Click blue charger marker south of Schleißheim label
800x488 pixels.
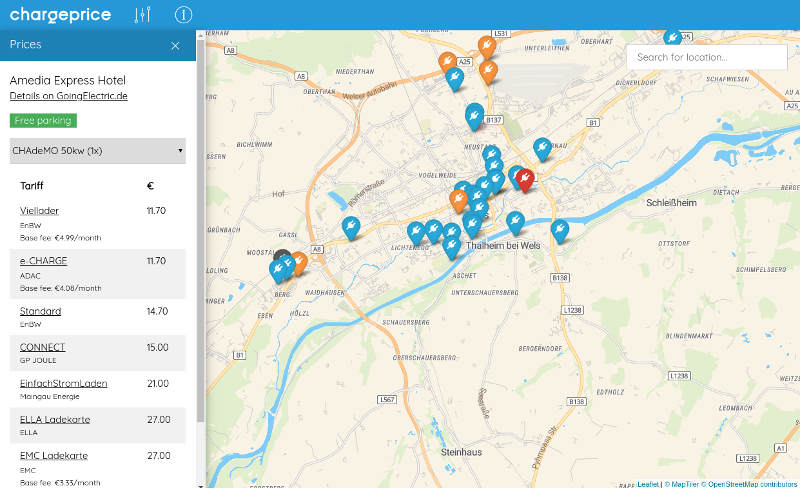pyautogui.click(x=559, y=230)
